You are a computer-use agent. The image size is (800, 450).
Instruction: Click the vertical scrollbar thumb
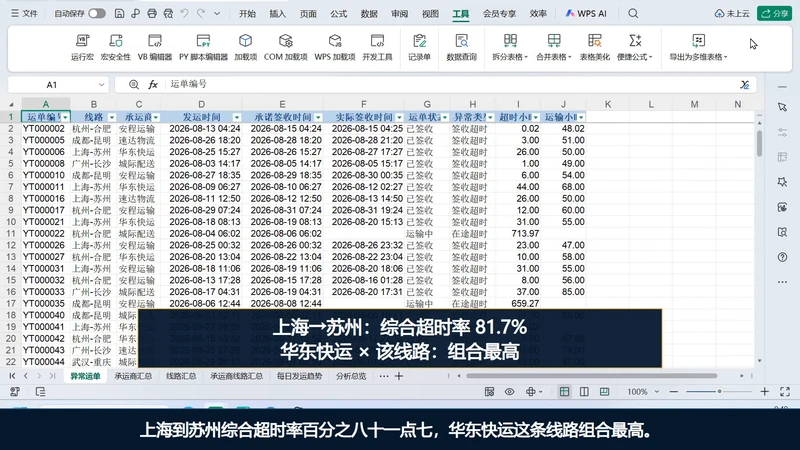pyautogui.click(x=760, y=143)
